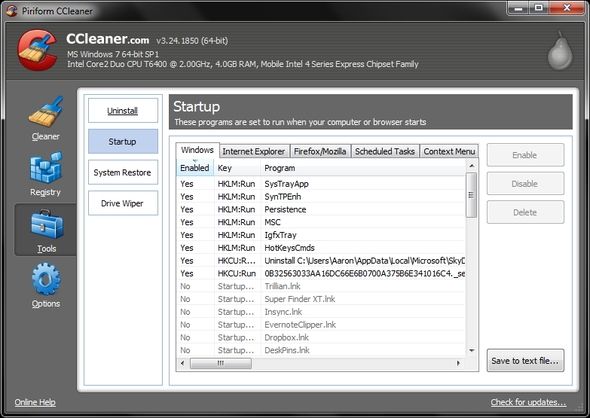This screenshot has height=418, width=590.
Task: Select the Uninstall C:\Users\Aaron entry
Action: pyautogui.click(x=321, y=260)
